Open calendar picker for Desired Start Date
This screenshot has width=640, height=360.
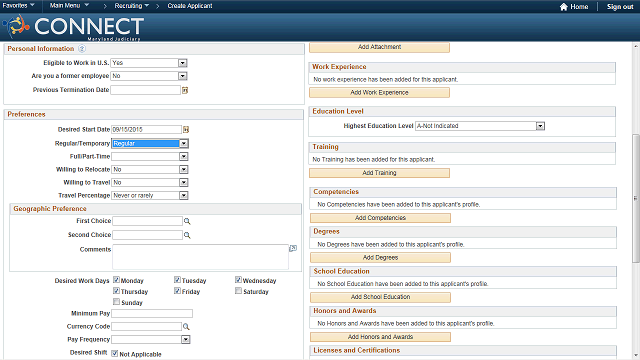click(186, 129)
